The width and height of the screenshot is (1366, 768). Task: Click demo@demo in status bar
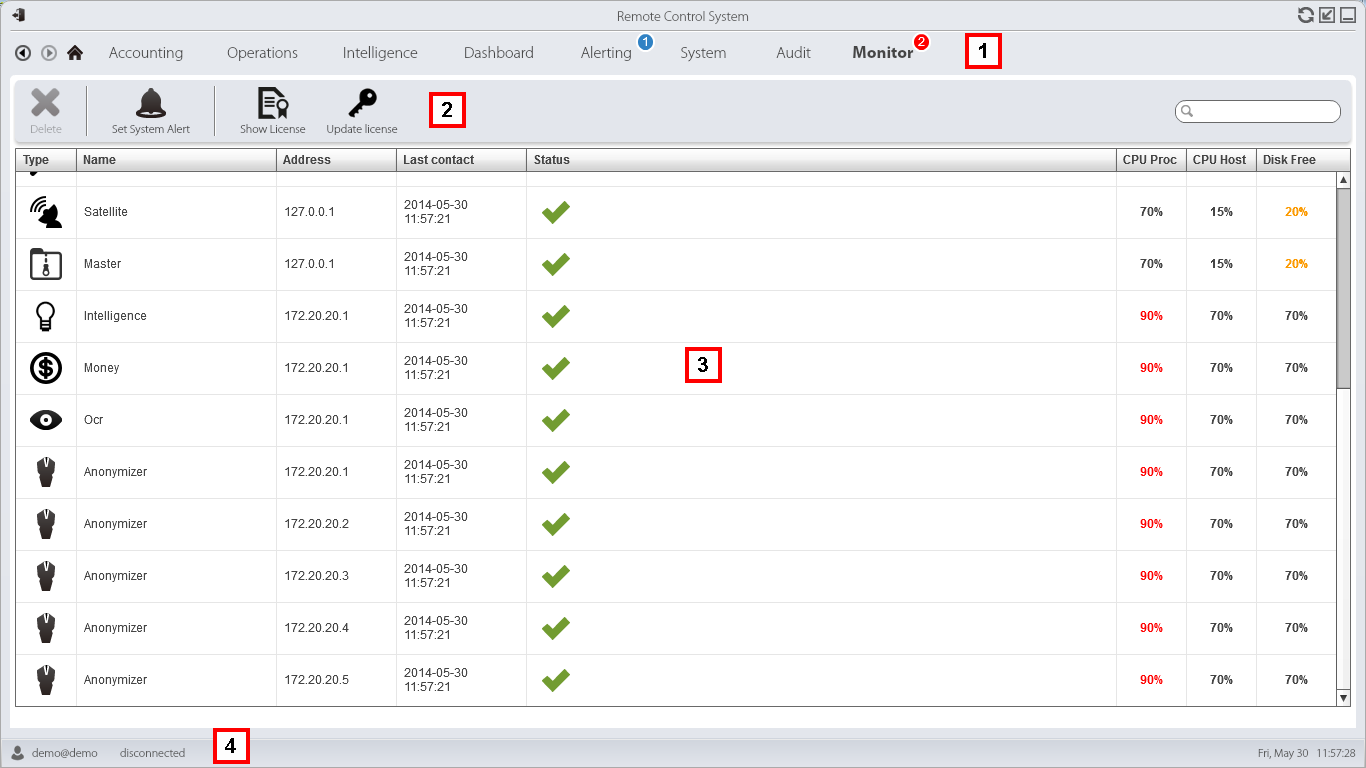[x=65, y=753]
